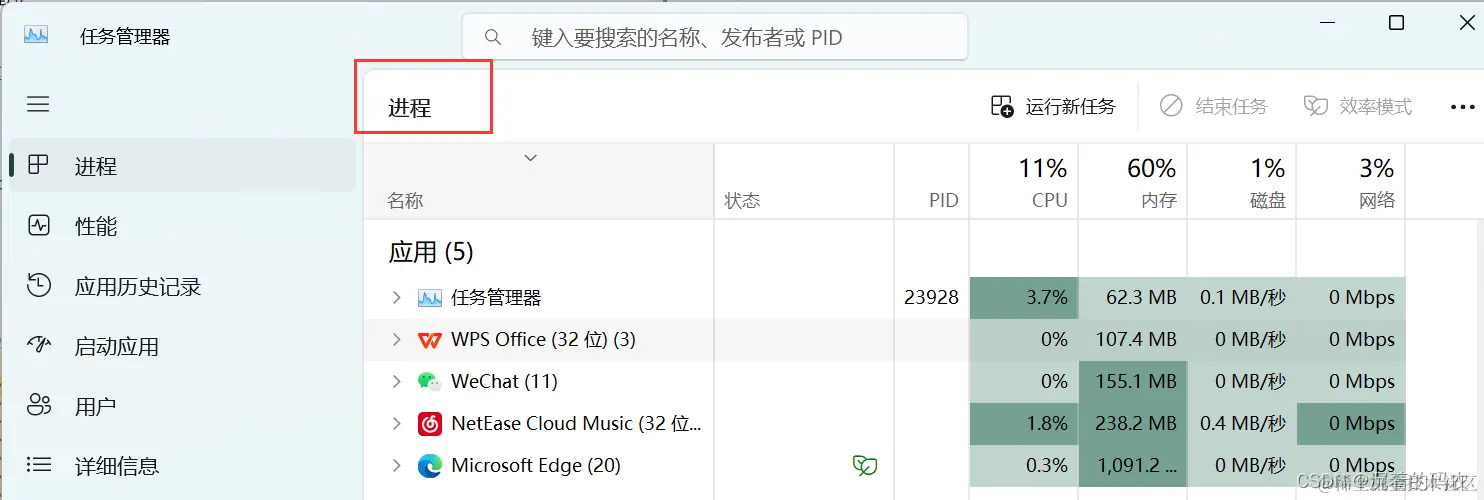1484x500 pixels.
Task: Click the 应用历史记录 clock icon
Action: tap(39, 286)
